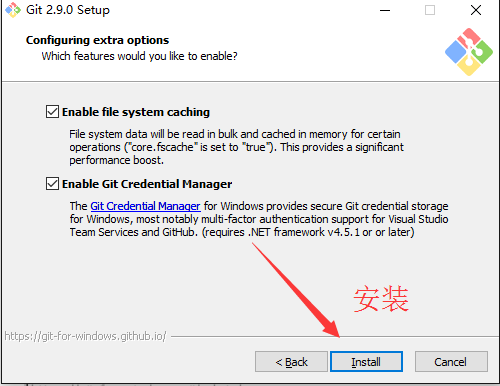Click the file system caching description text
The image size is (500, 386).
[236, 147]
